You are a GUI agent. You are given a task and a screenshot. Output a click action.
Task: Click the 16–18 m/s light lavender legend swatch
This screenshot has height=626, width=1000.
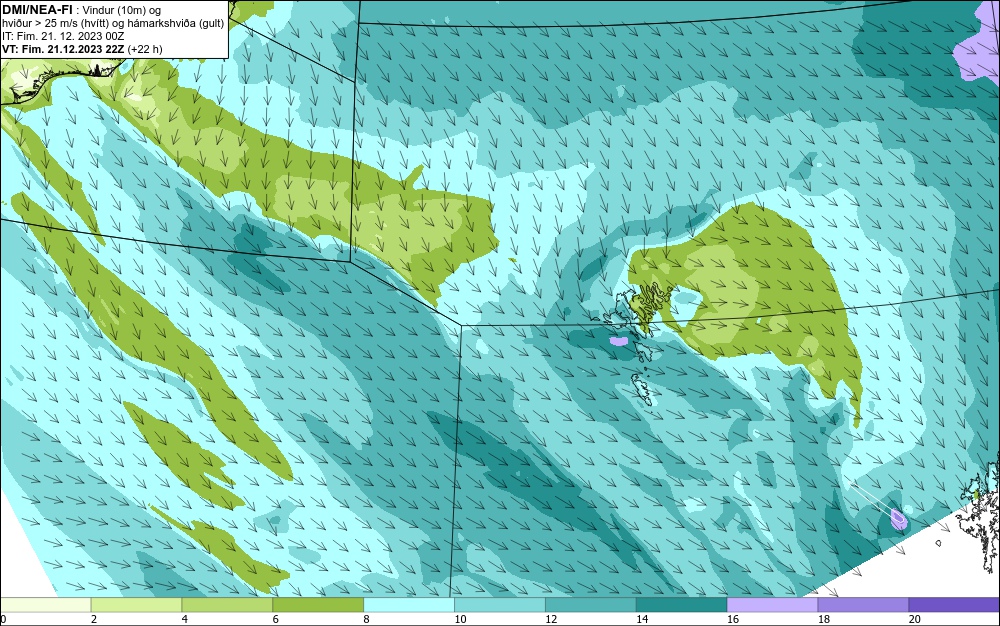(x=772, y=604)
